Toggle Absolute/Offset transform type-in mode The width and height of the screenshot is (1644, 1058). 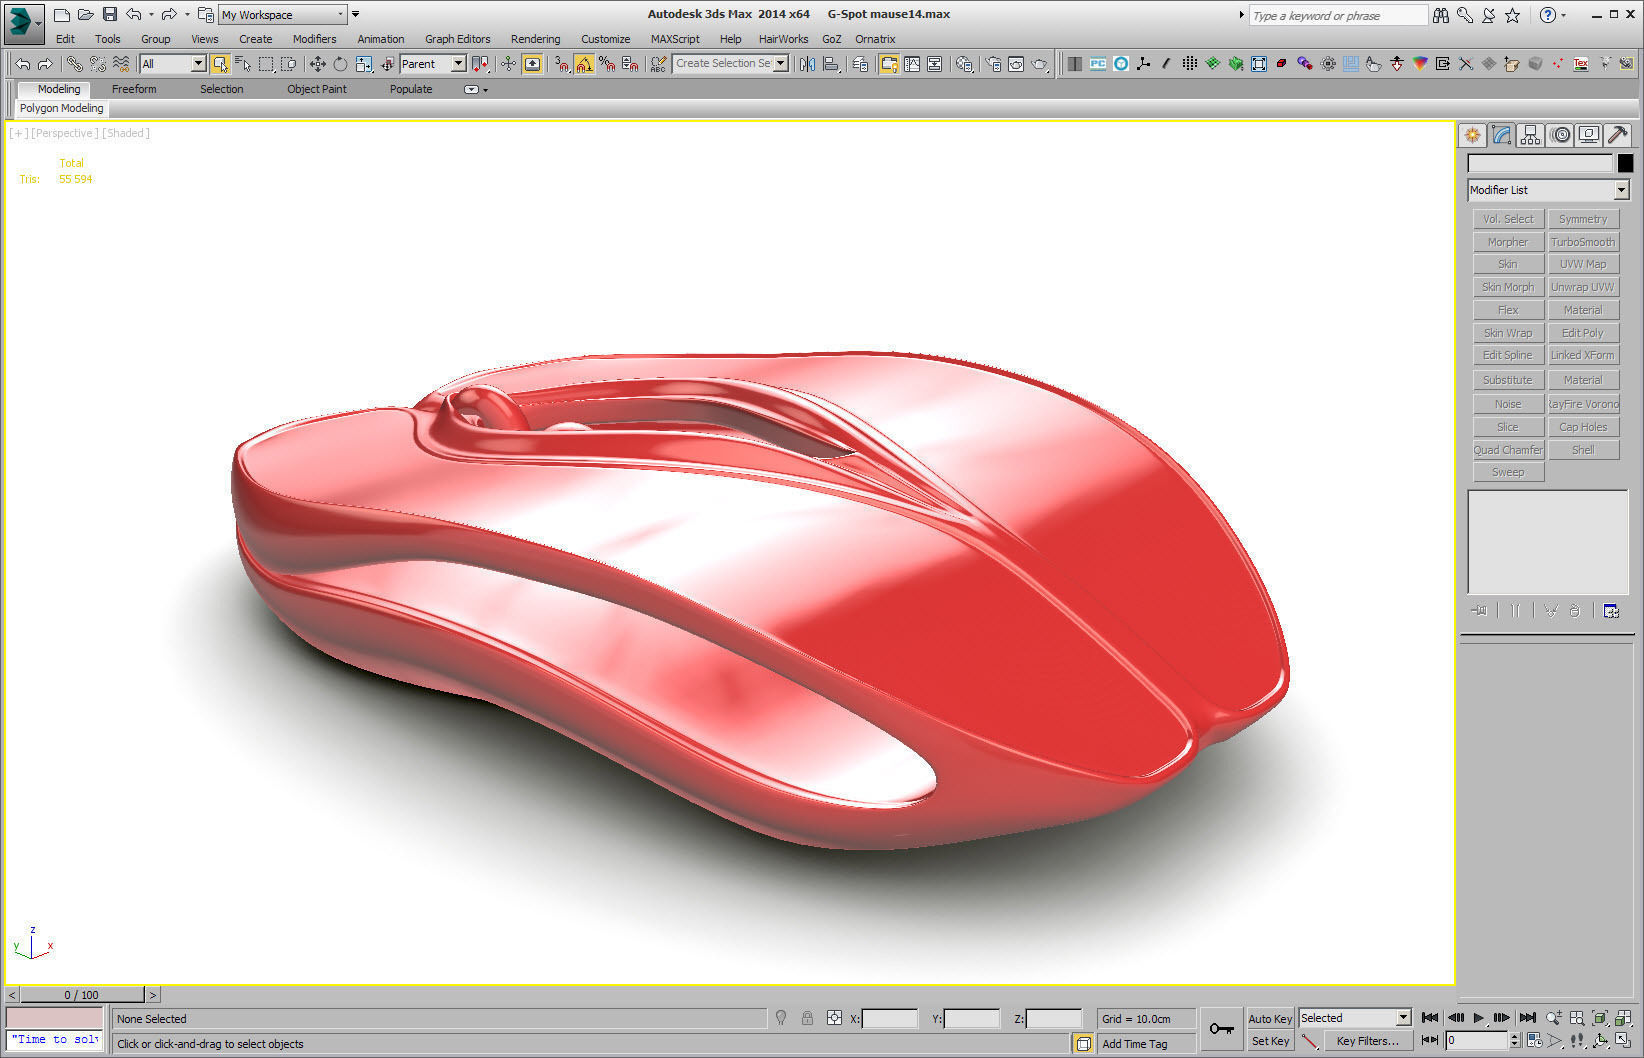pos(834,1018)
